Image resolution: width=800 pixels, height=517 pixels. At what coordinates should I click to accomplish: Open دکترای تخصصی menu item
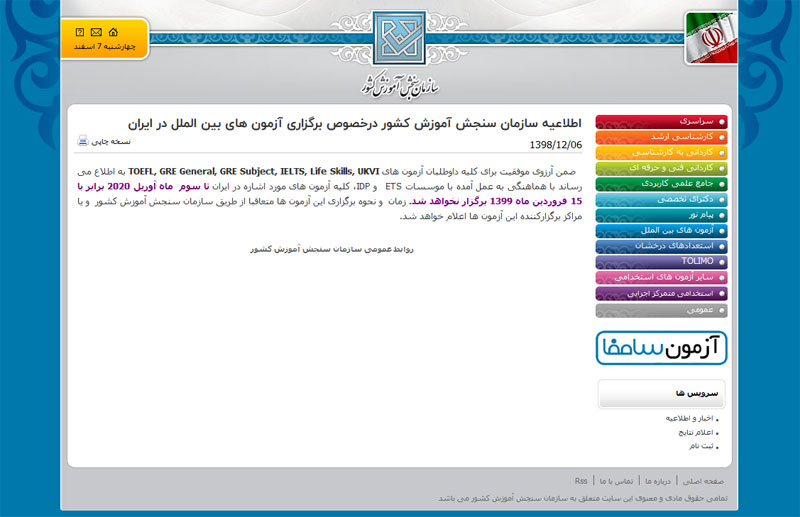point(661,200)
